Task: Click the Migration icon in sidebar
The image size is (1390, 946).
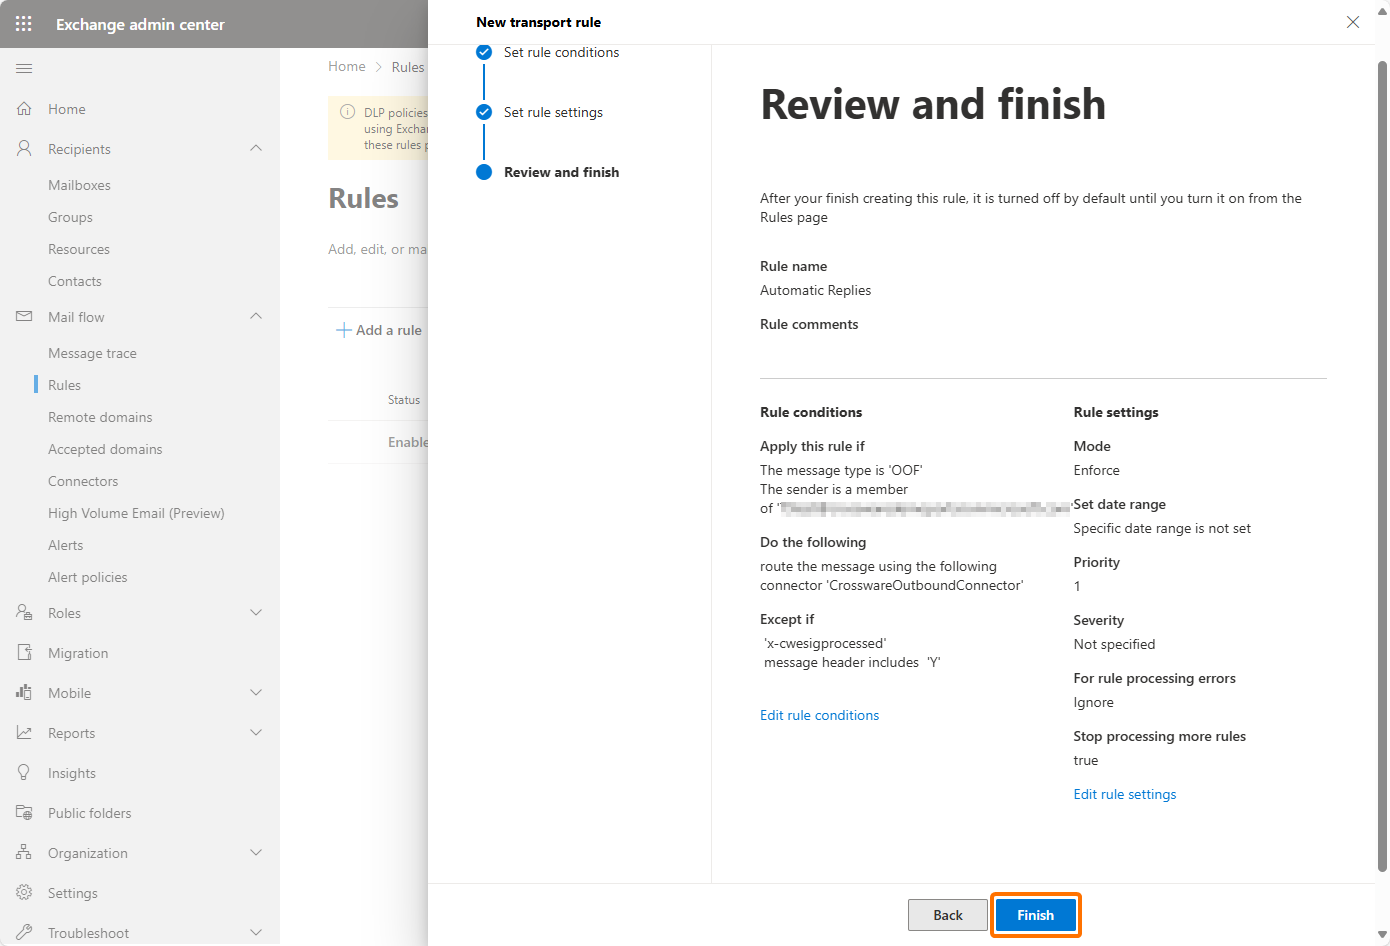Action: pyautogui.click(x=24, y=653)
